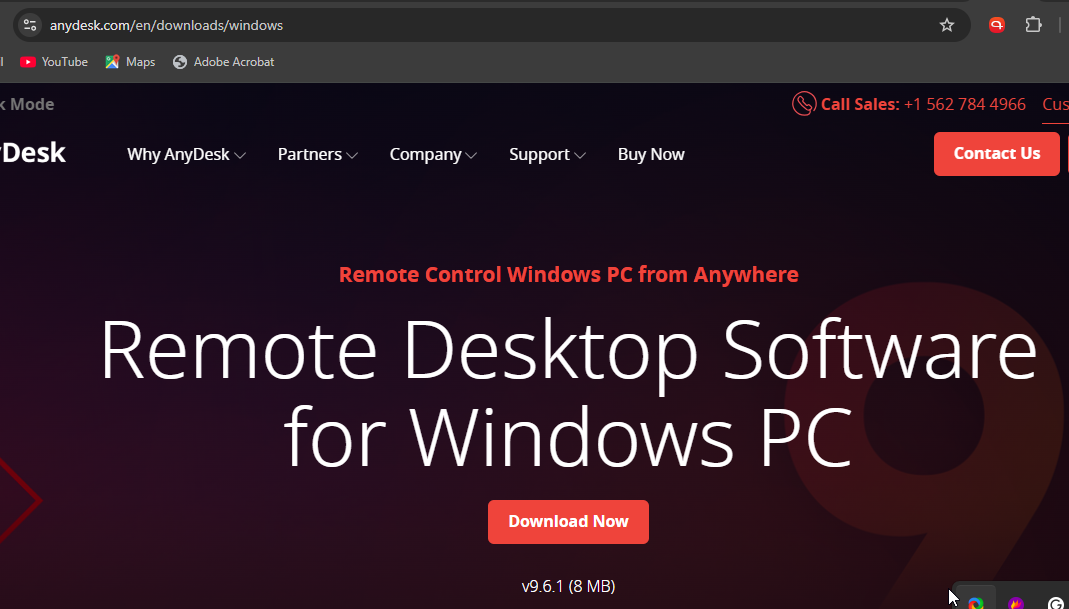
Task: Open the red extension icon in toolbar
Action: (x=996, y=25)
